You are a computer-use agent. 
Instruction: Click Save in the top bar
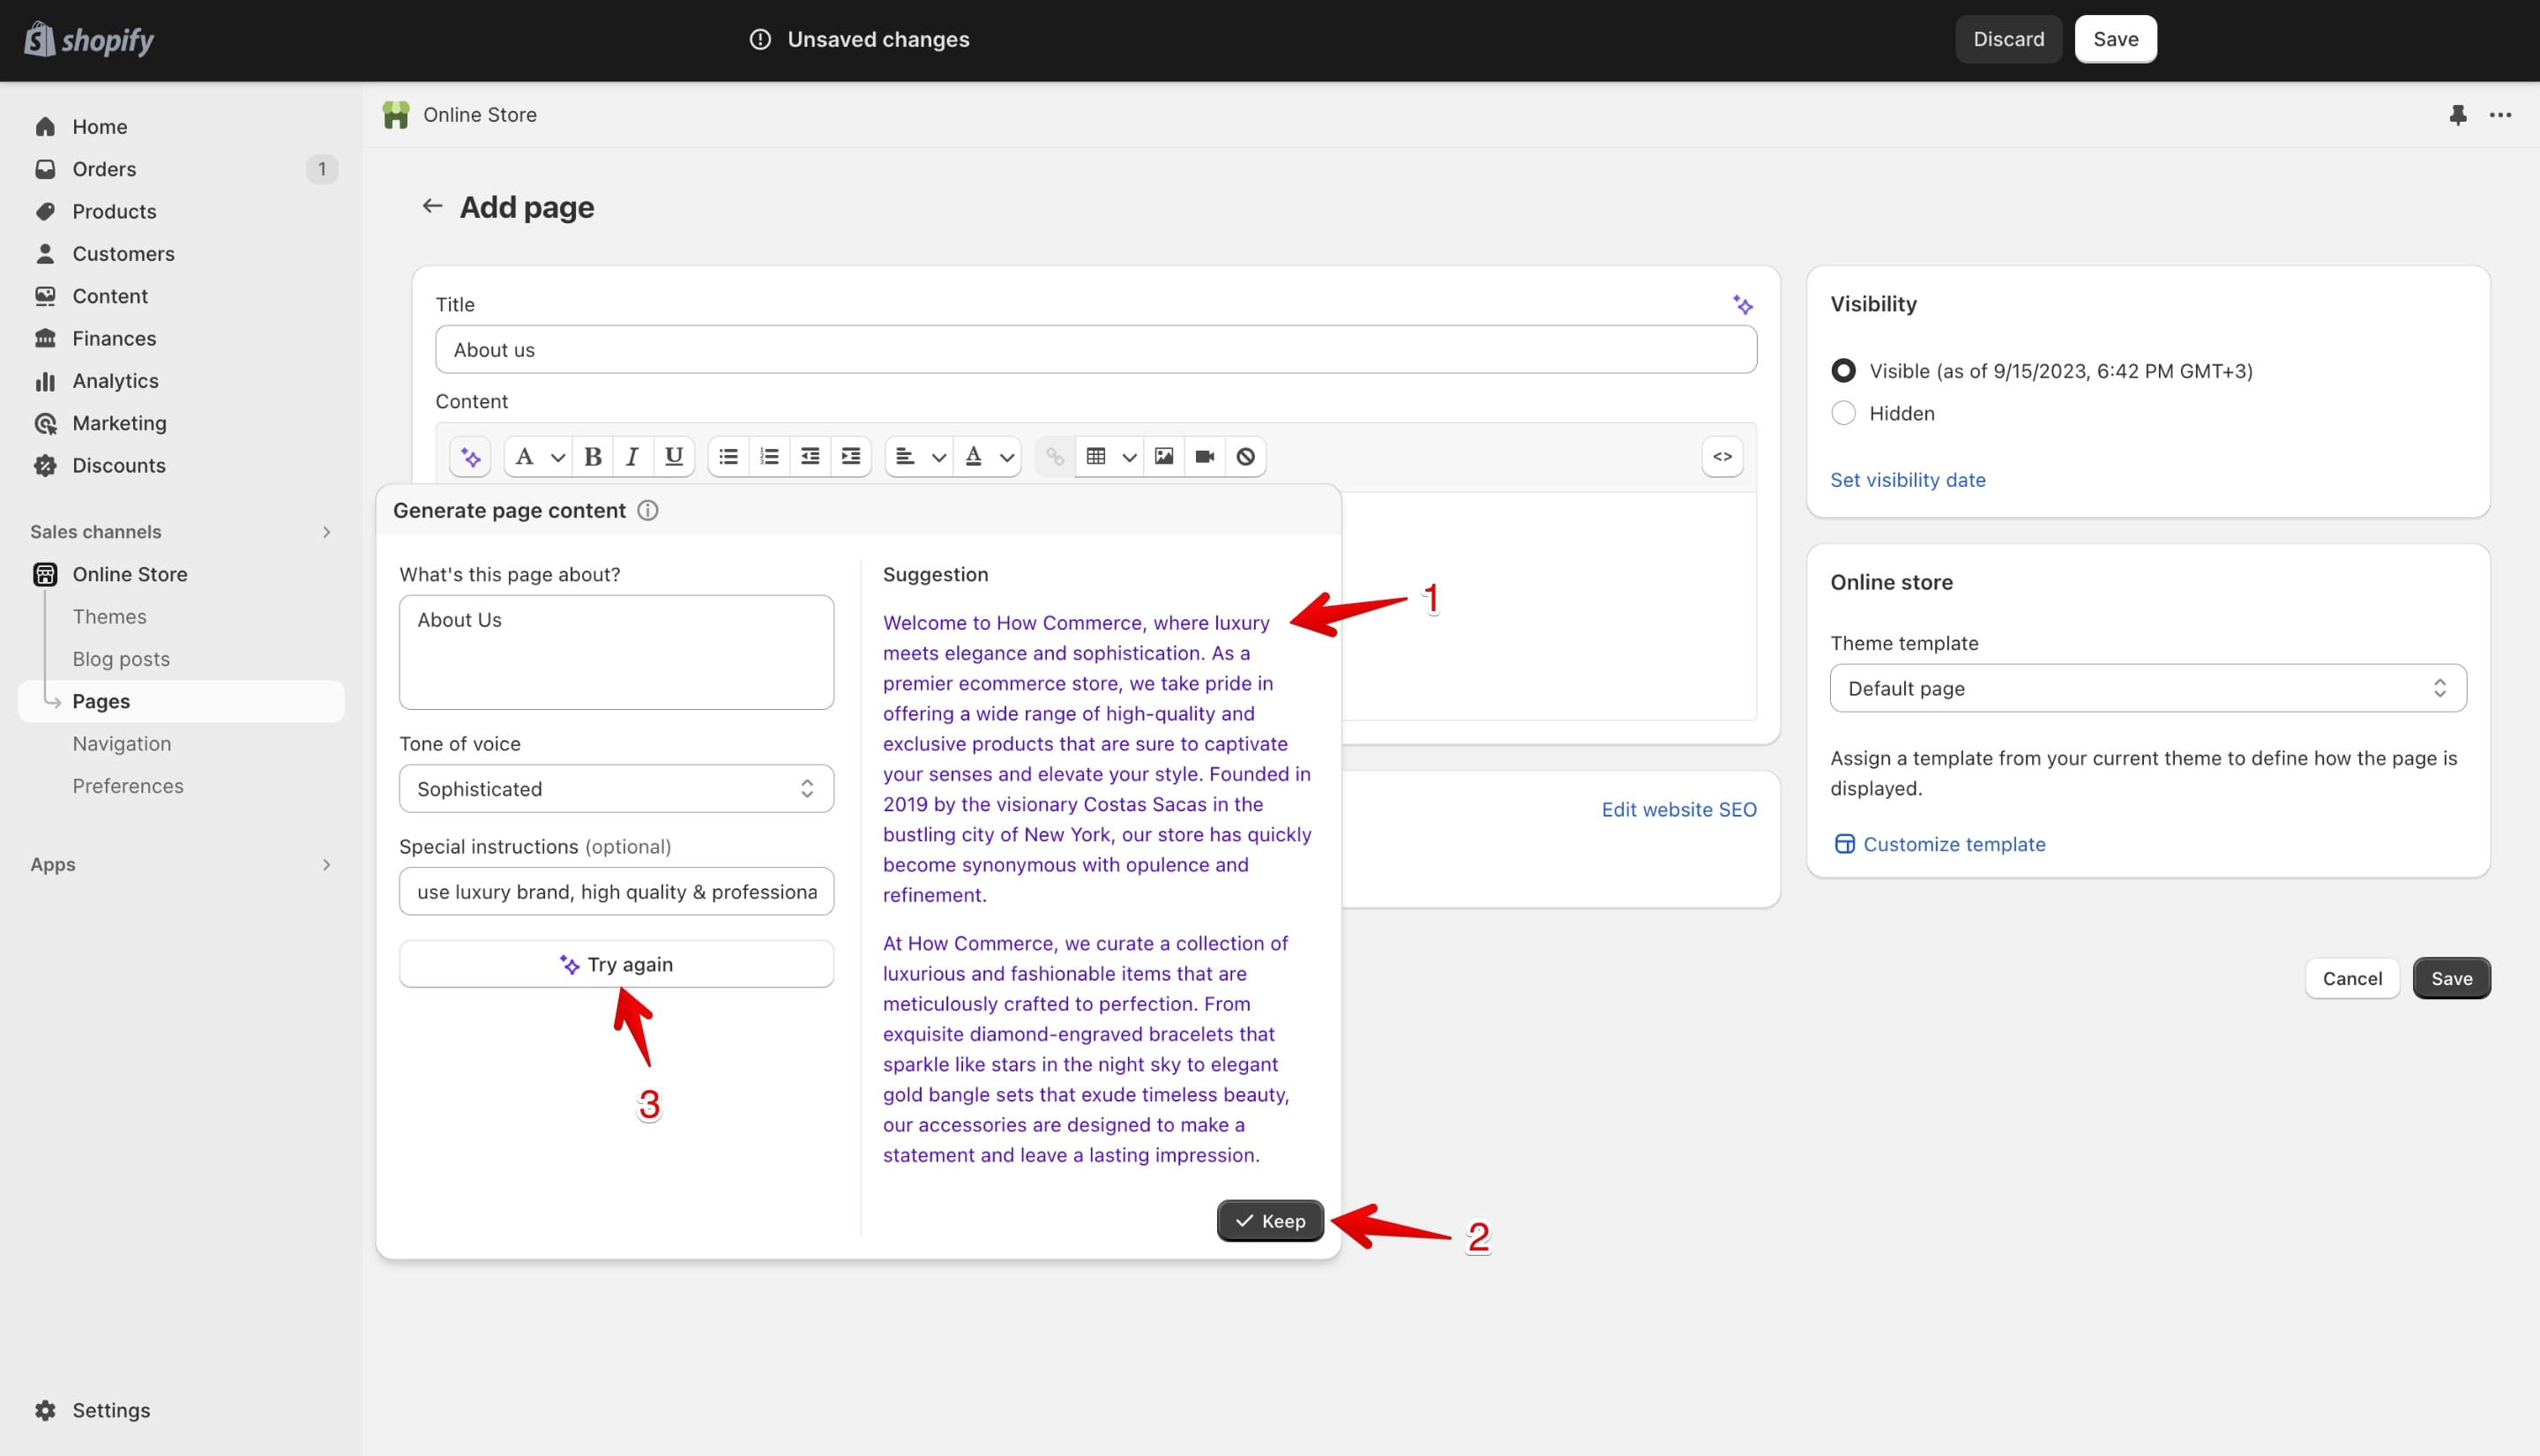(x=2115, y=39)
